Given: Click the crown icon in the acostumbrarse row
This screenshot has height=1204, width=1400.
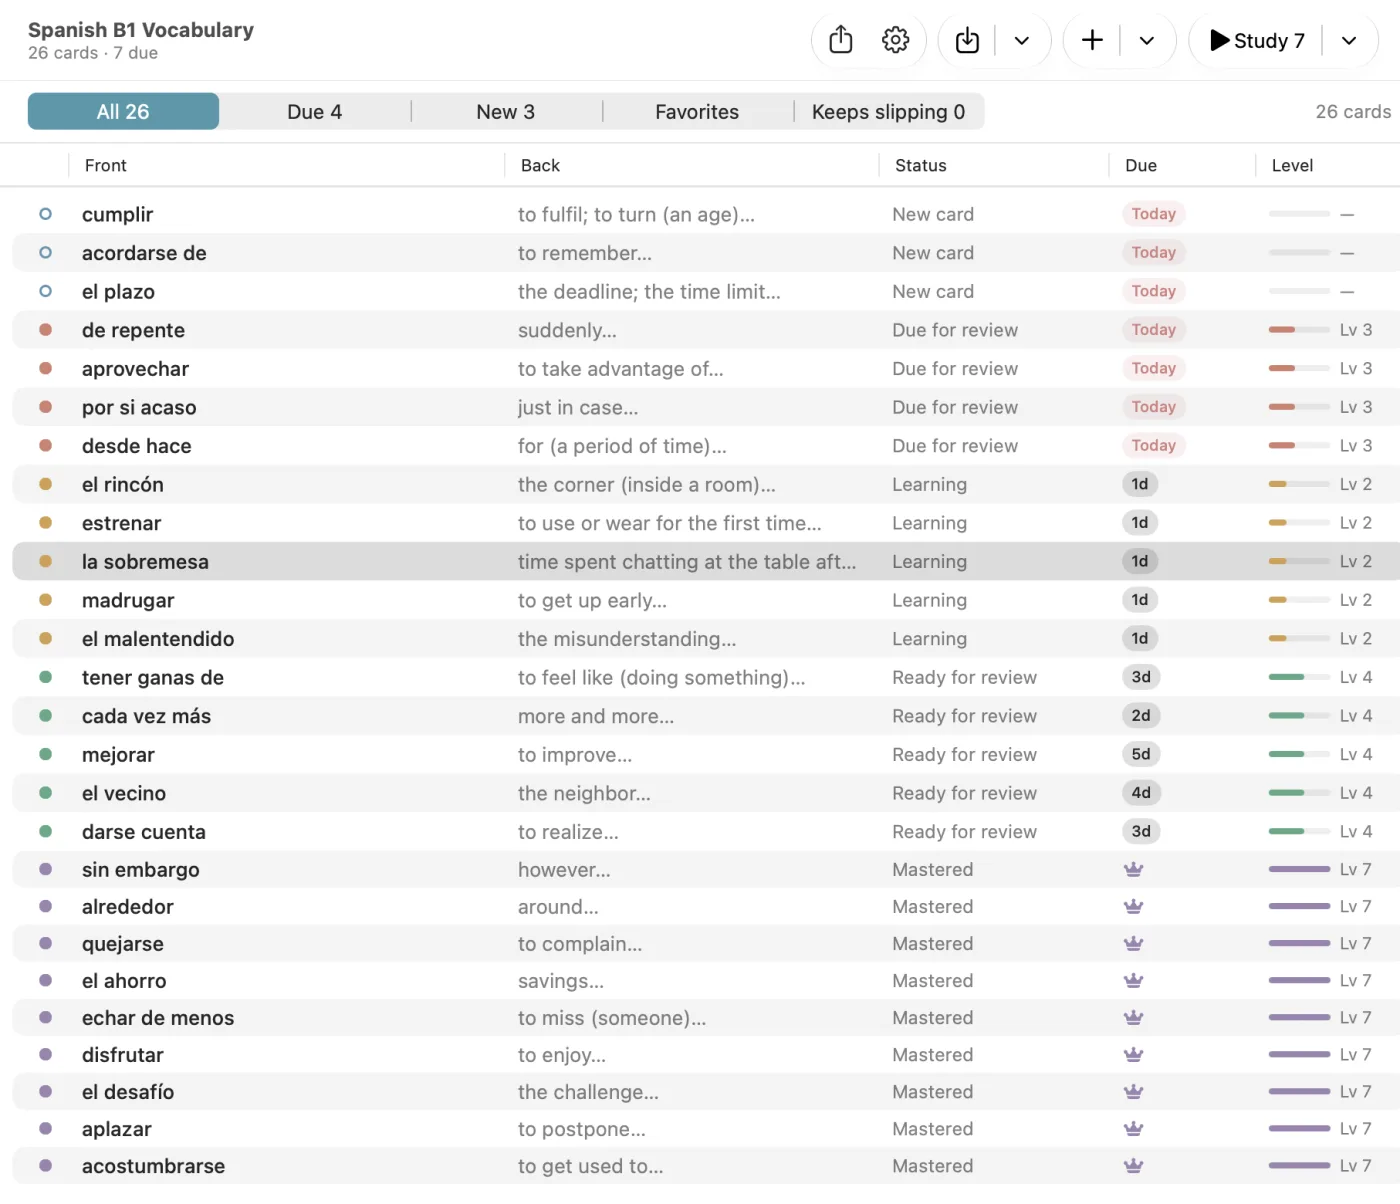Looking at the screenshot, I should pyautogui.click(x=1134, y=1165).
